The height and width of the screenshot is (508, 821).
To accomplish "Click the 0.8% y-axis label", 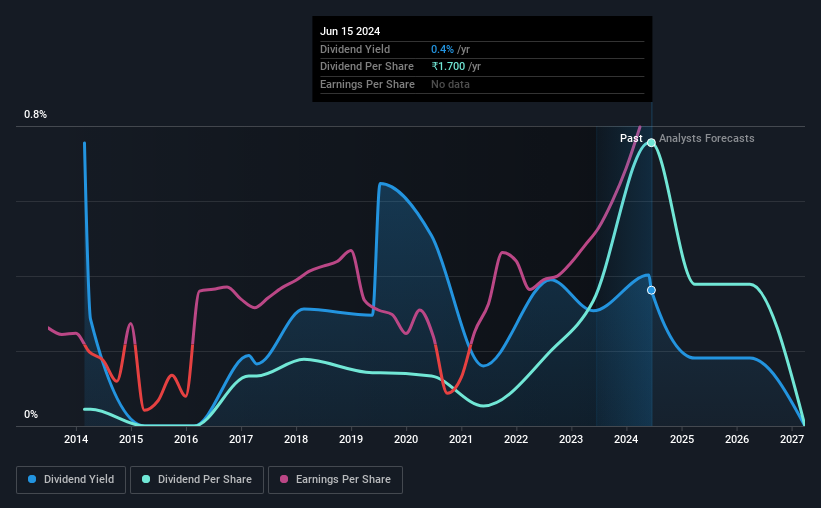I will [x=36, y=114].
